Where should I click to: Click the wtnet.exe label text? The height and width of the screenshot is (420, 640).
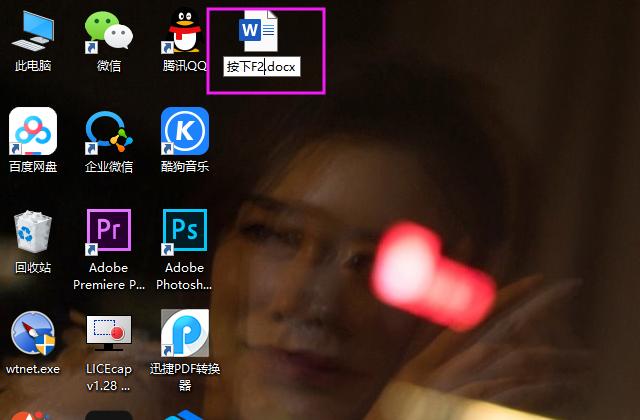[x=33, y=369]
